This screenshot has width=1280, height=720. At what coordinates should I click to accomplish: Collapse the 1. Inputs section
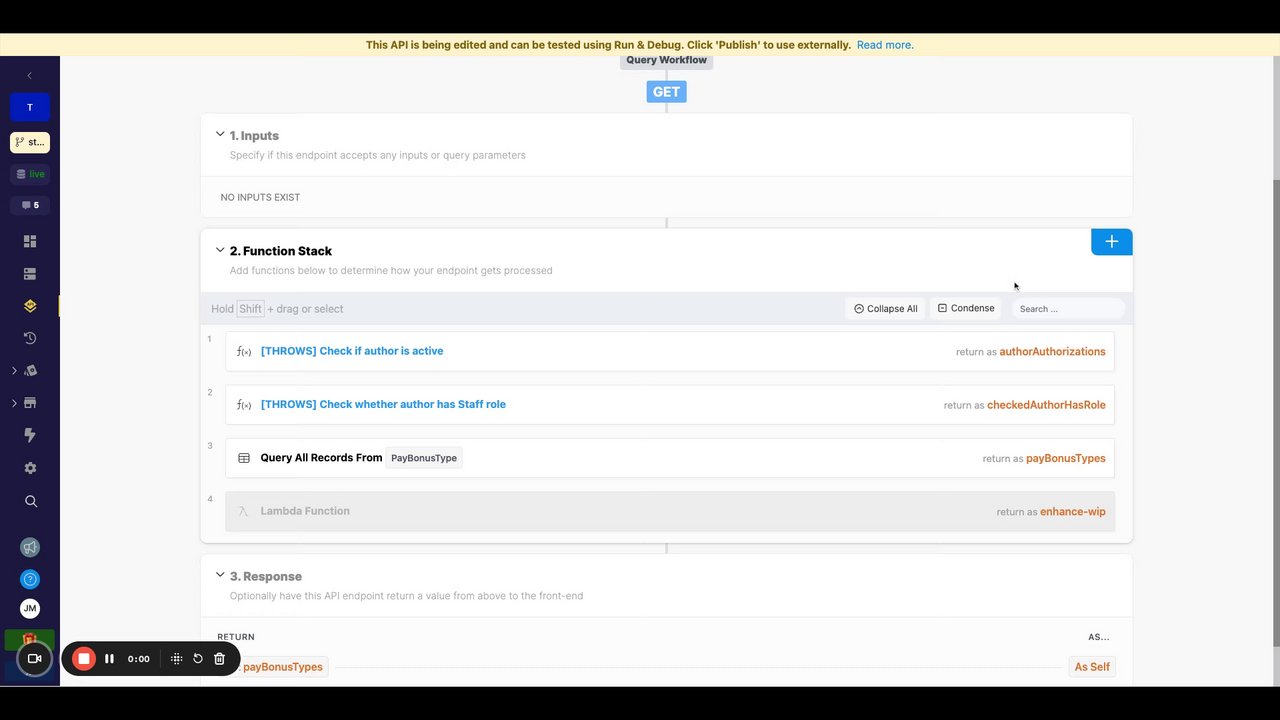[x=220, y=135]
